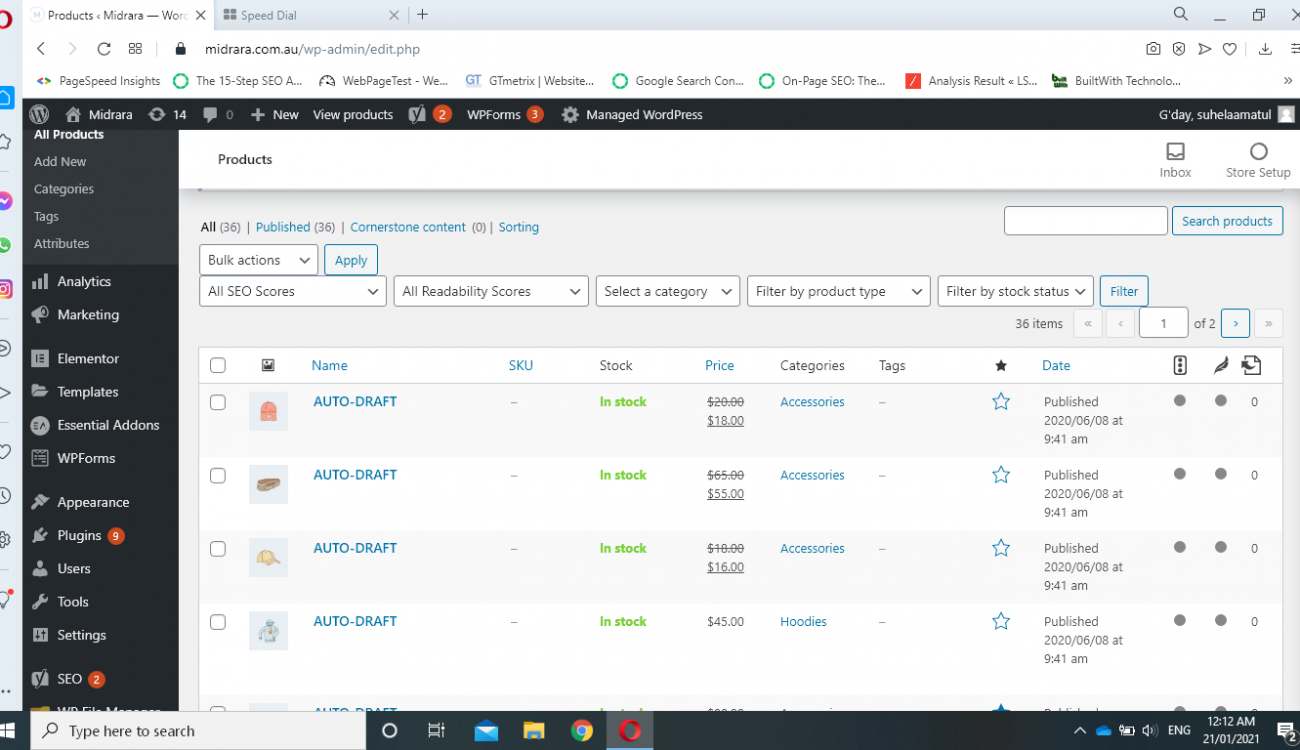
Task: Check the first Accessories product at $18.00
Action: [218, 402]
